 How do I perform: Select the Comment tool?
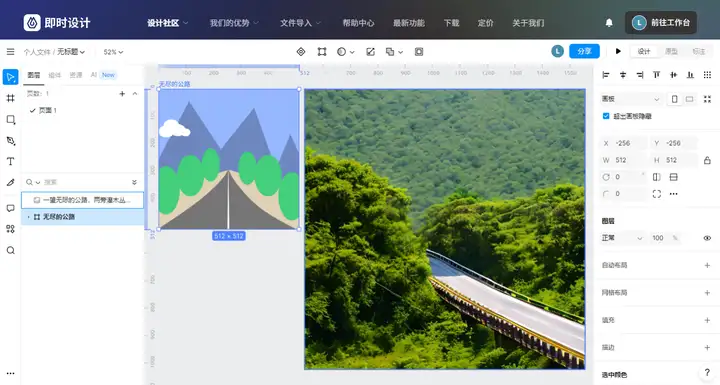pyautogui.click(x=11, y=208)
